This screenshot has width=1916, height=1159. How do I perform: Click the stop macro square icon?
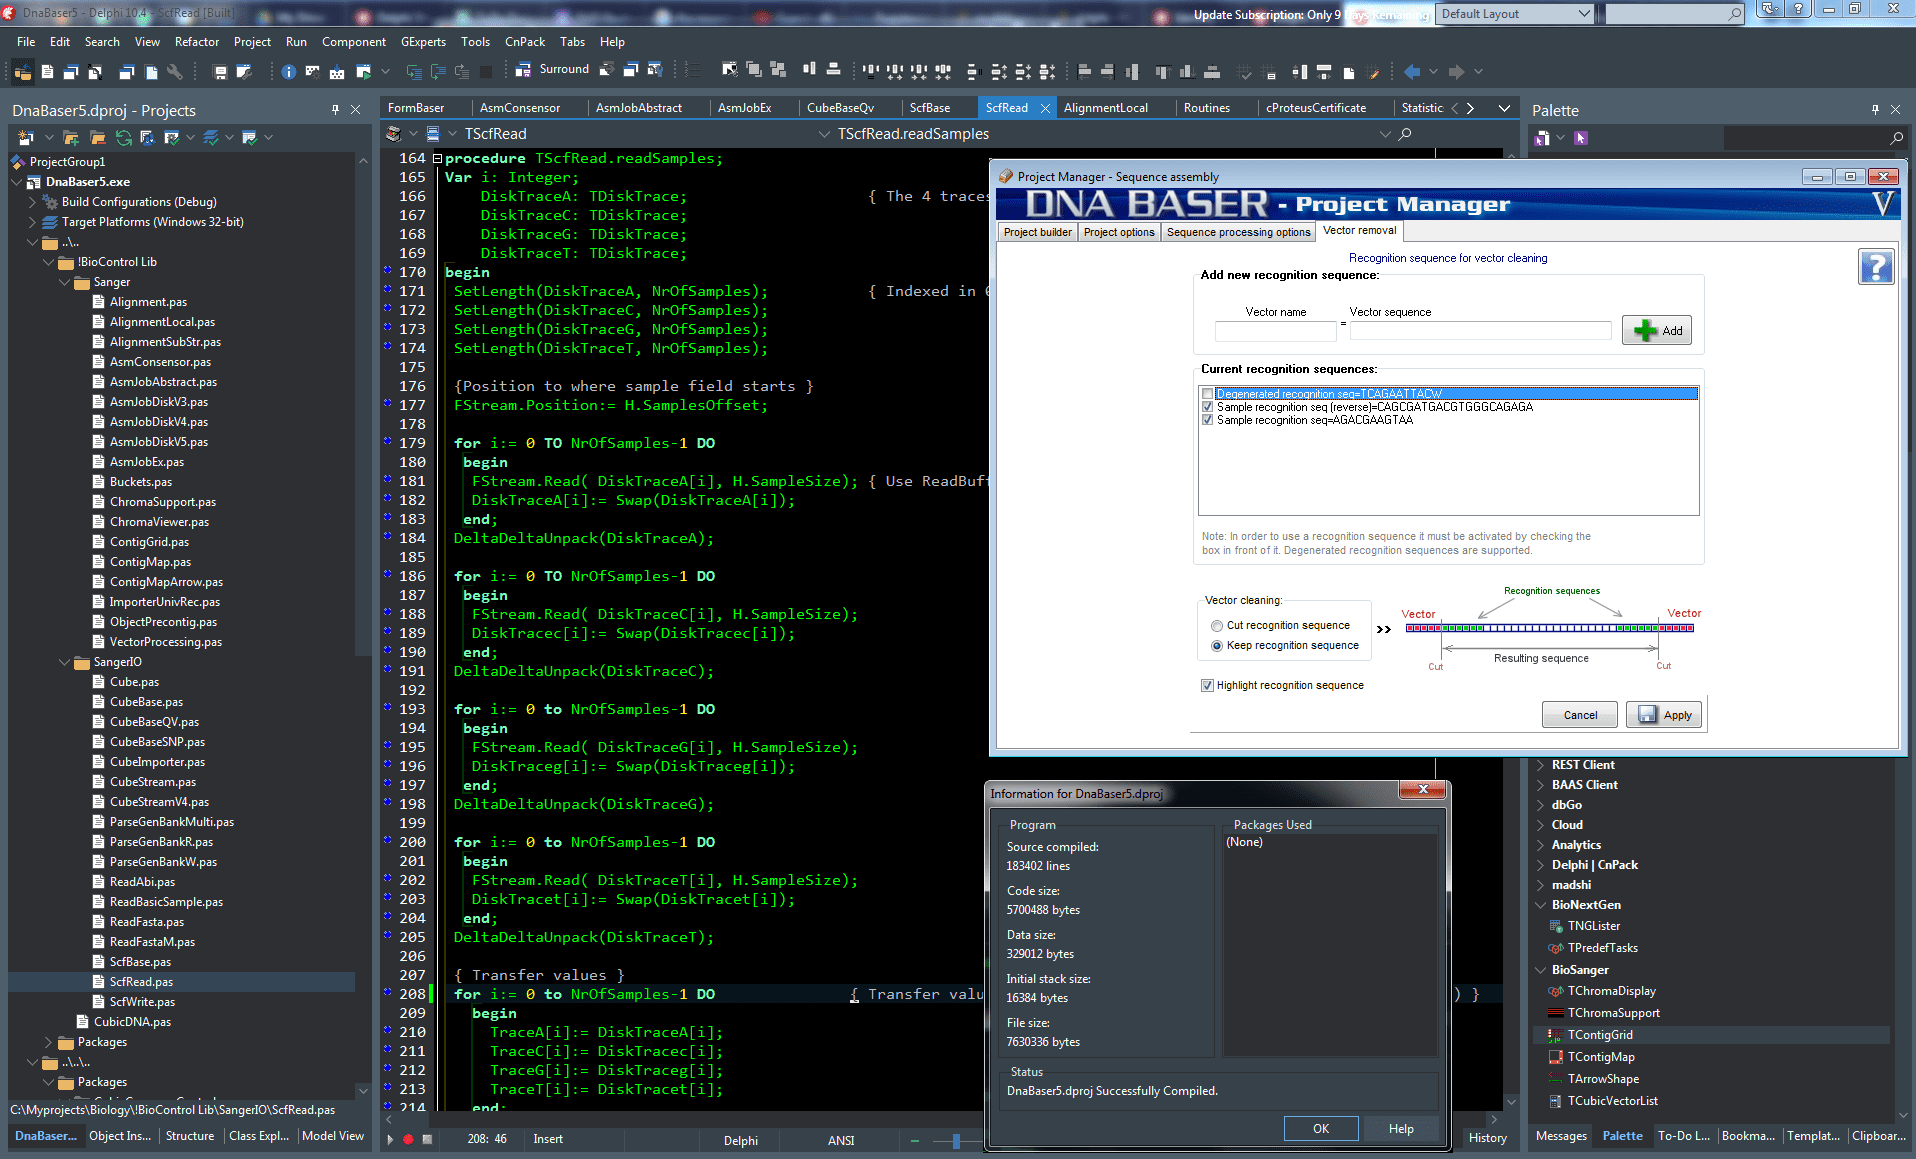point(427,1139)
